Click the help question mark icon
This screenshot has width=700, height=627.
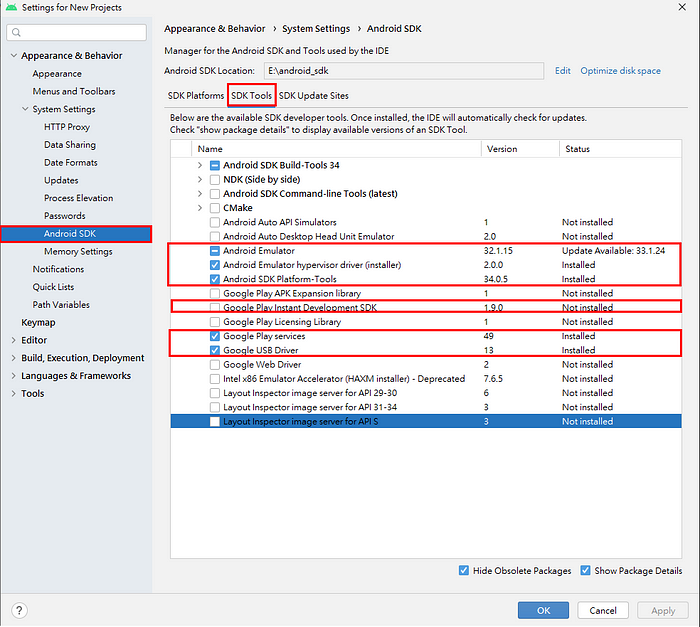[19, 610]
